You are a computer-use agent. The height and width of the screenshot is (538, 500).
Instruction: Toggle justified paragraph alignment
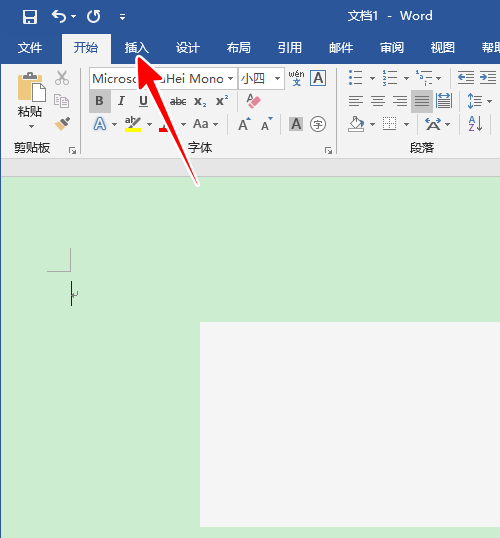422,101
